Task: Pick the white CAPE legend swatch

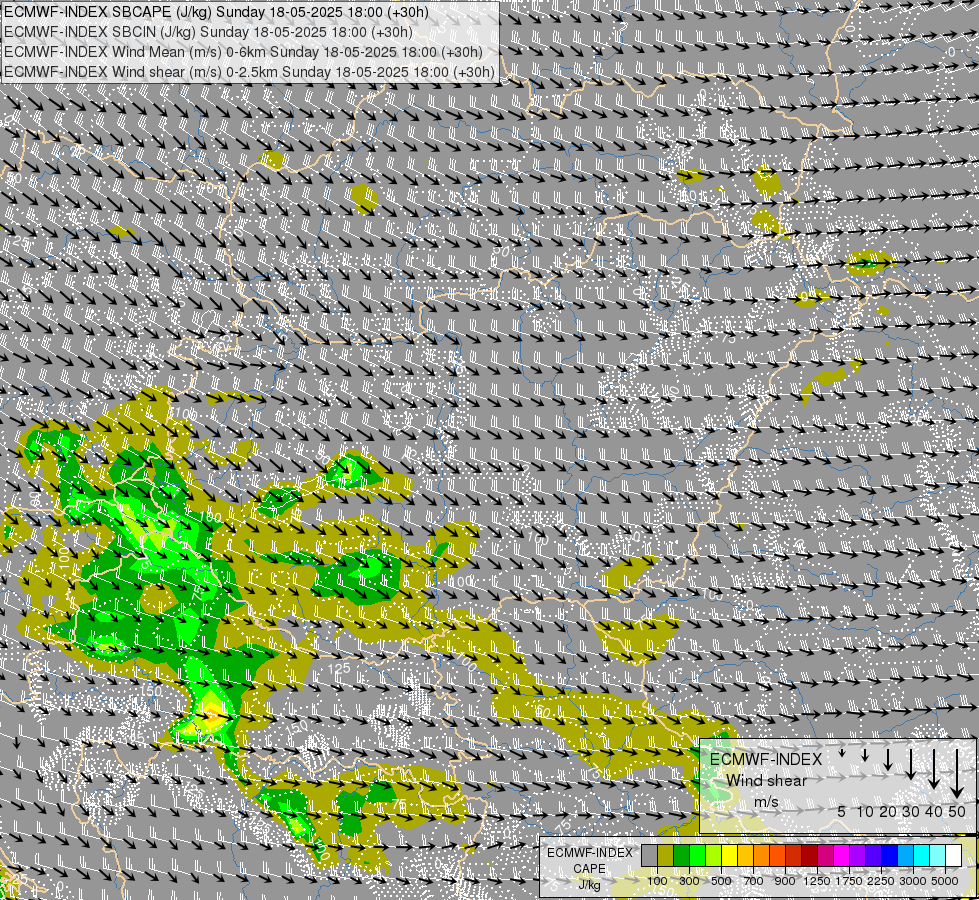Action: coord(954,856)
